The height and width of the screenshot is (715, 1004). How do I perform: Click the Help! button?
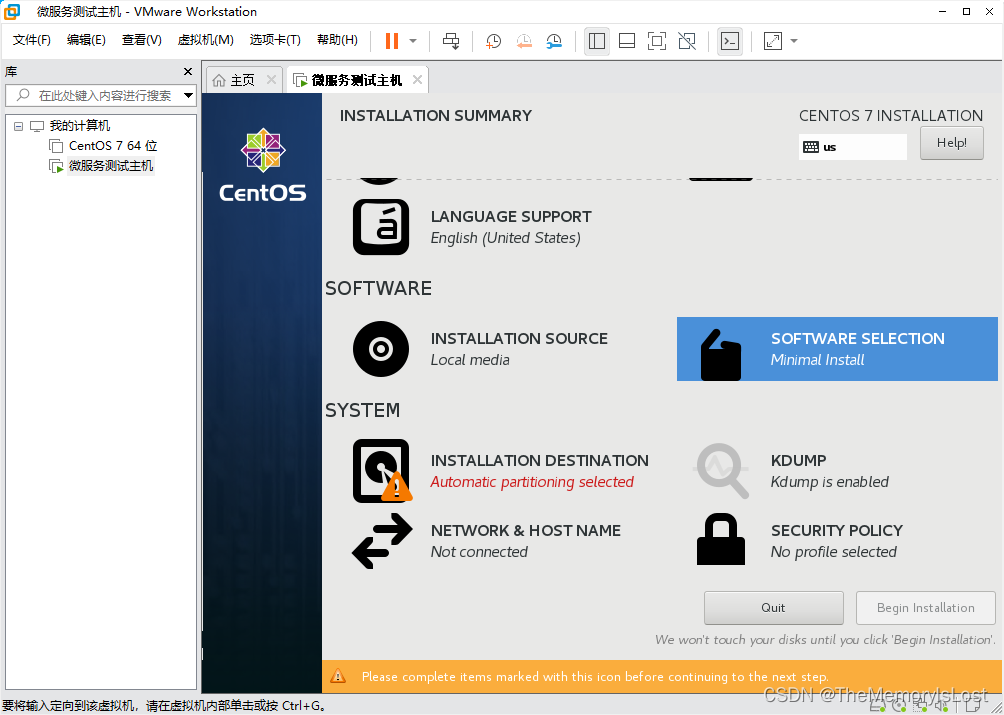tap(951, 143)
